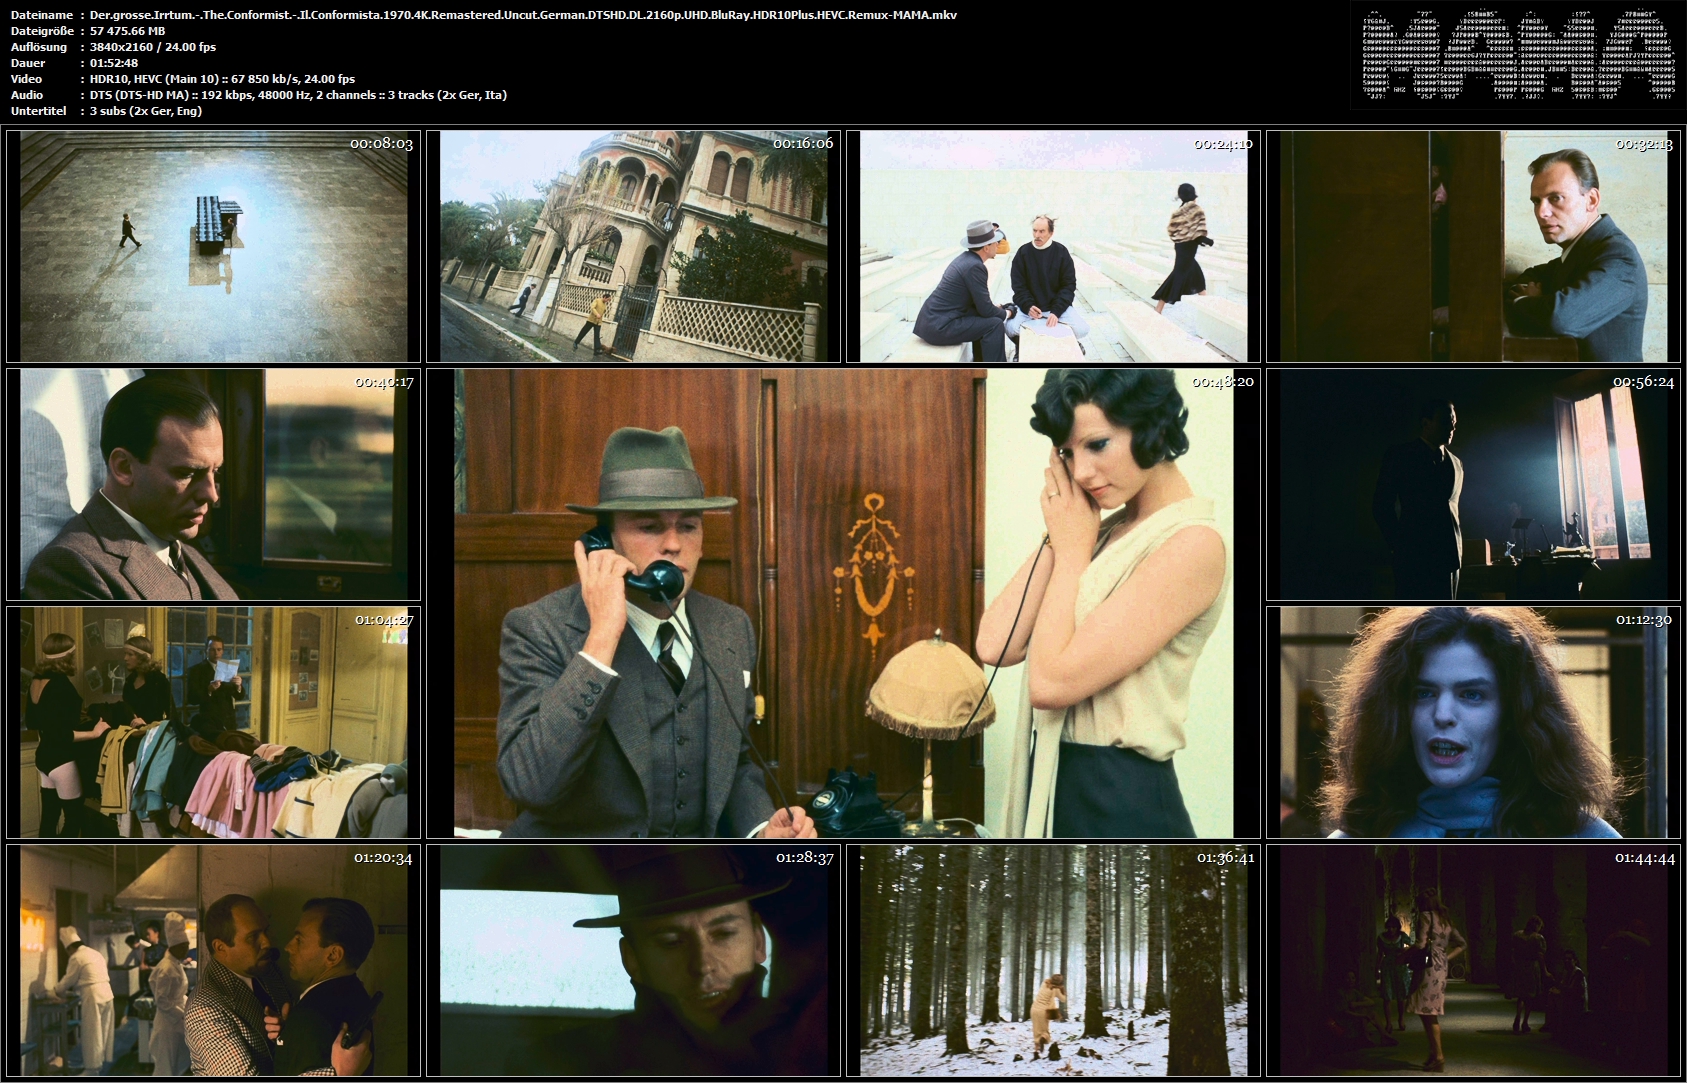Click the Video line HDR10, HEVC details

coord(223,79)
